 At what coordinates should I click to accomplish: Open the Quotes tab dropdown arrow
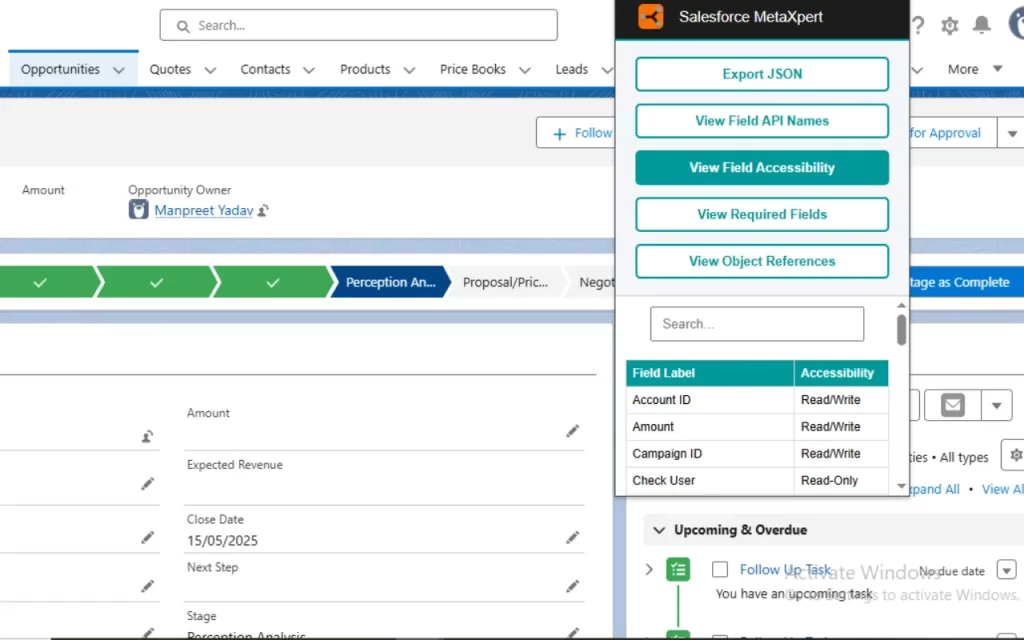click(210, 70)
